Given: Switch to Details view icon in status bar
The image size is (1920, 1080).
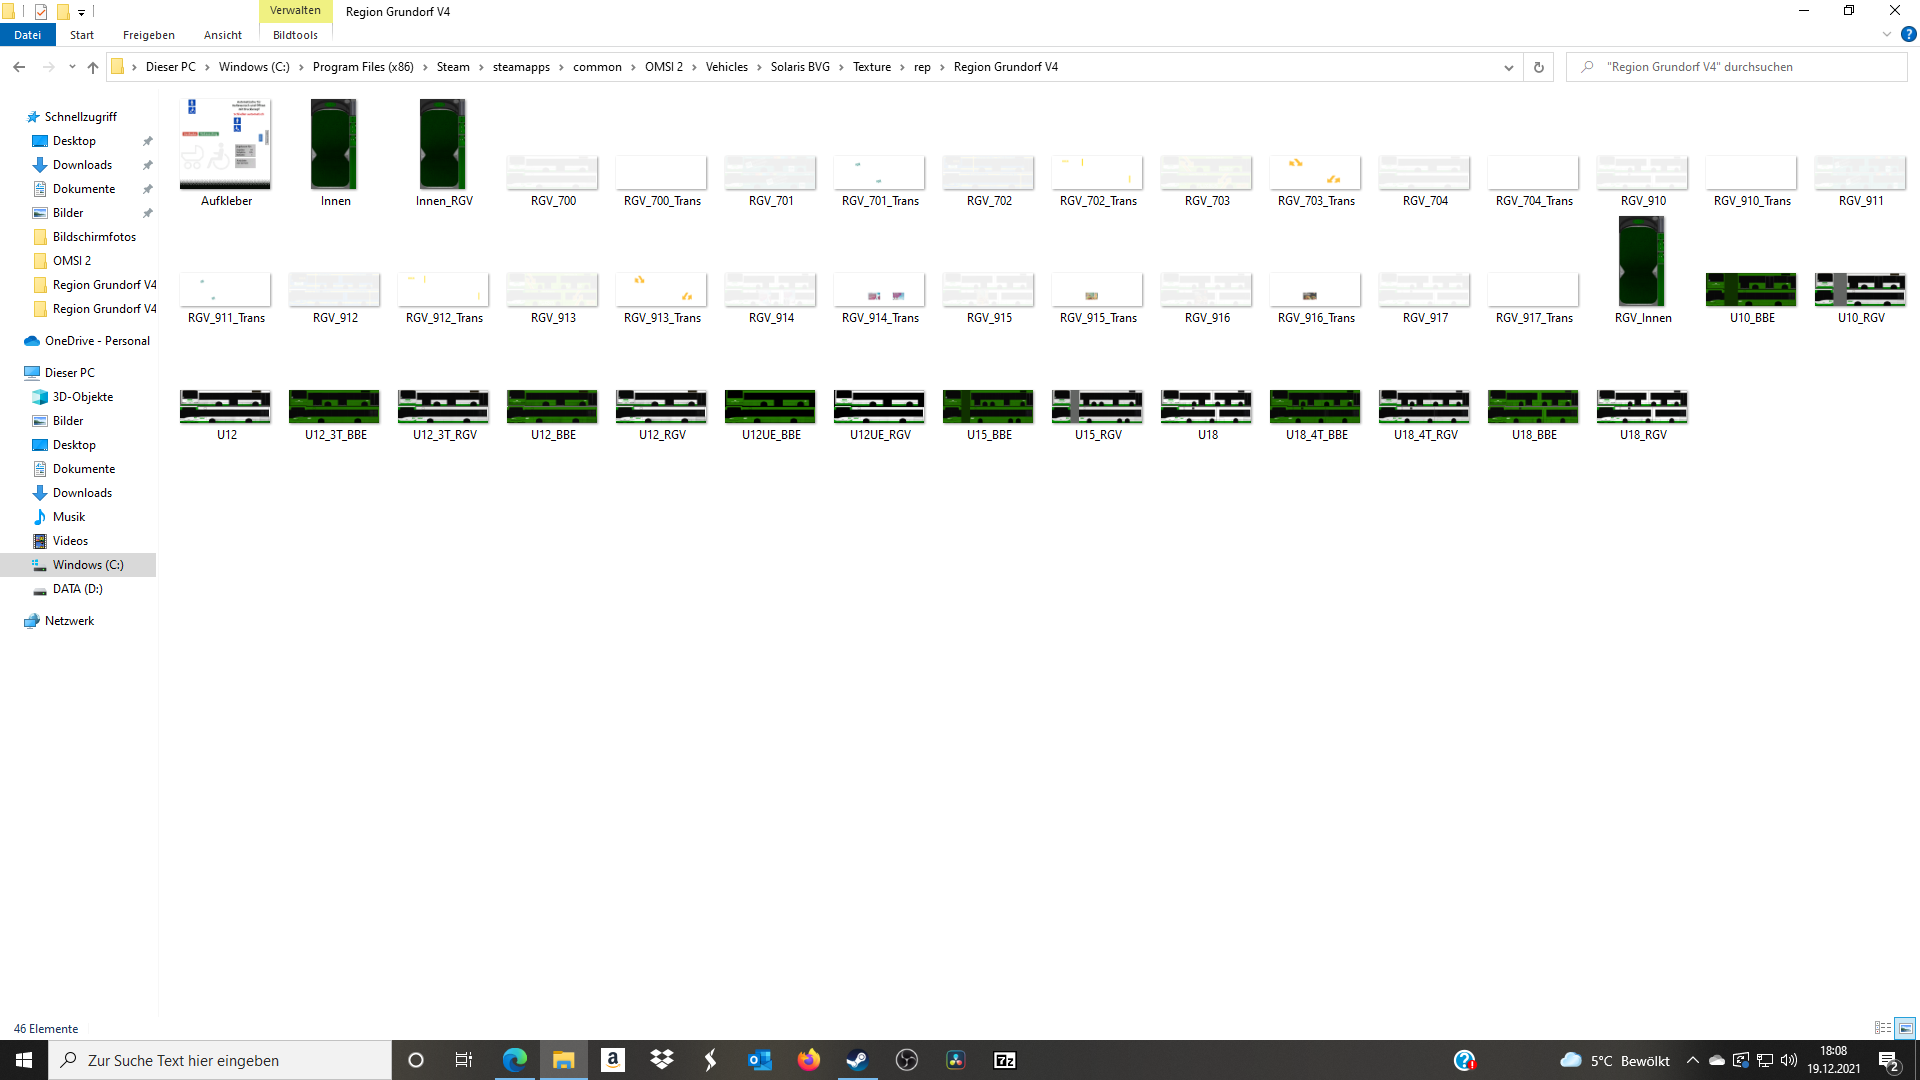Looking at the screenshot, I should pos(1882,1028).
